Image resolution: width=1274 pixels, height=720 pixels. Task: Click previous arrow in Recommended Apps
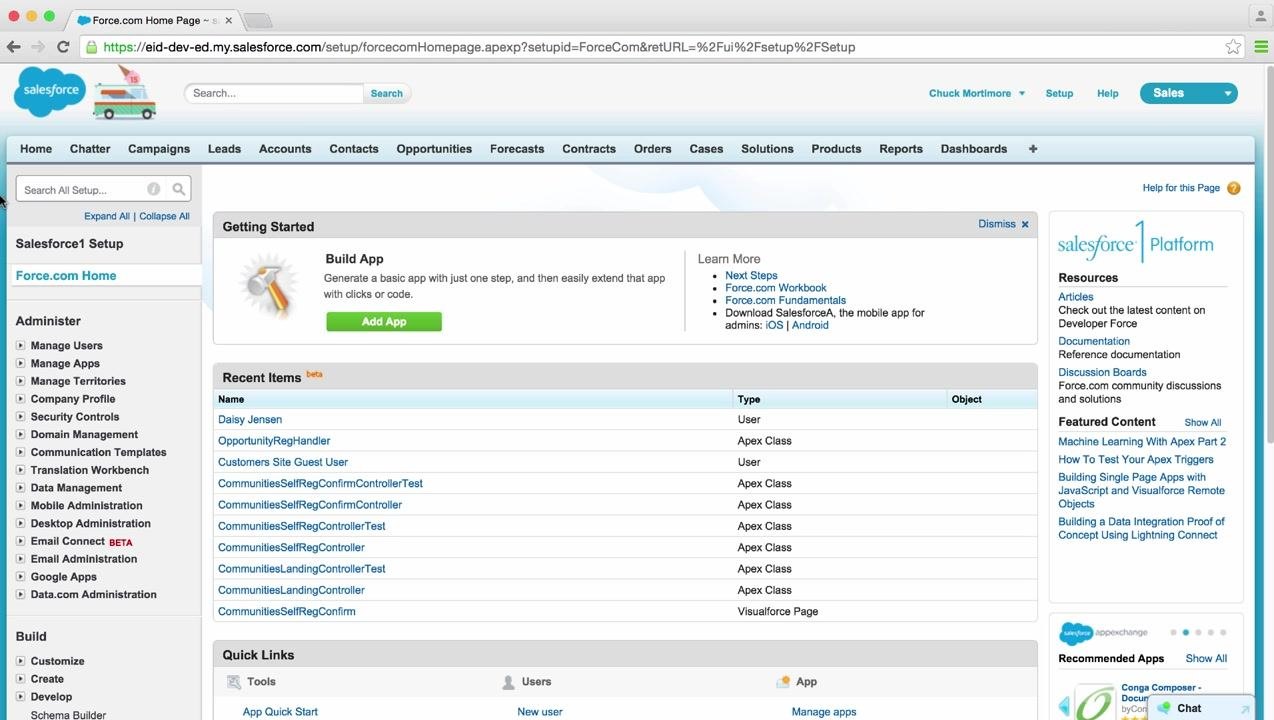click(1064, 707)
